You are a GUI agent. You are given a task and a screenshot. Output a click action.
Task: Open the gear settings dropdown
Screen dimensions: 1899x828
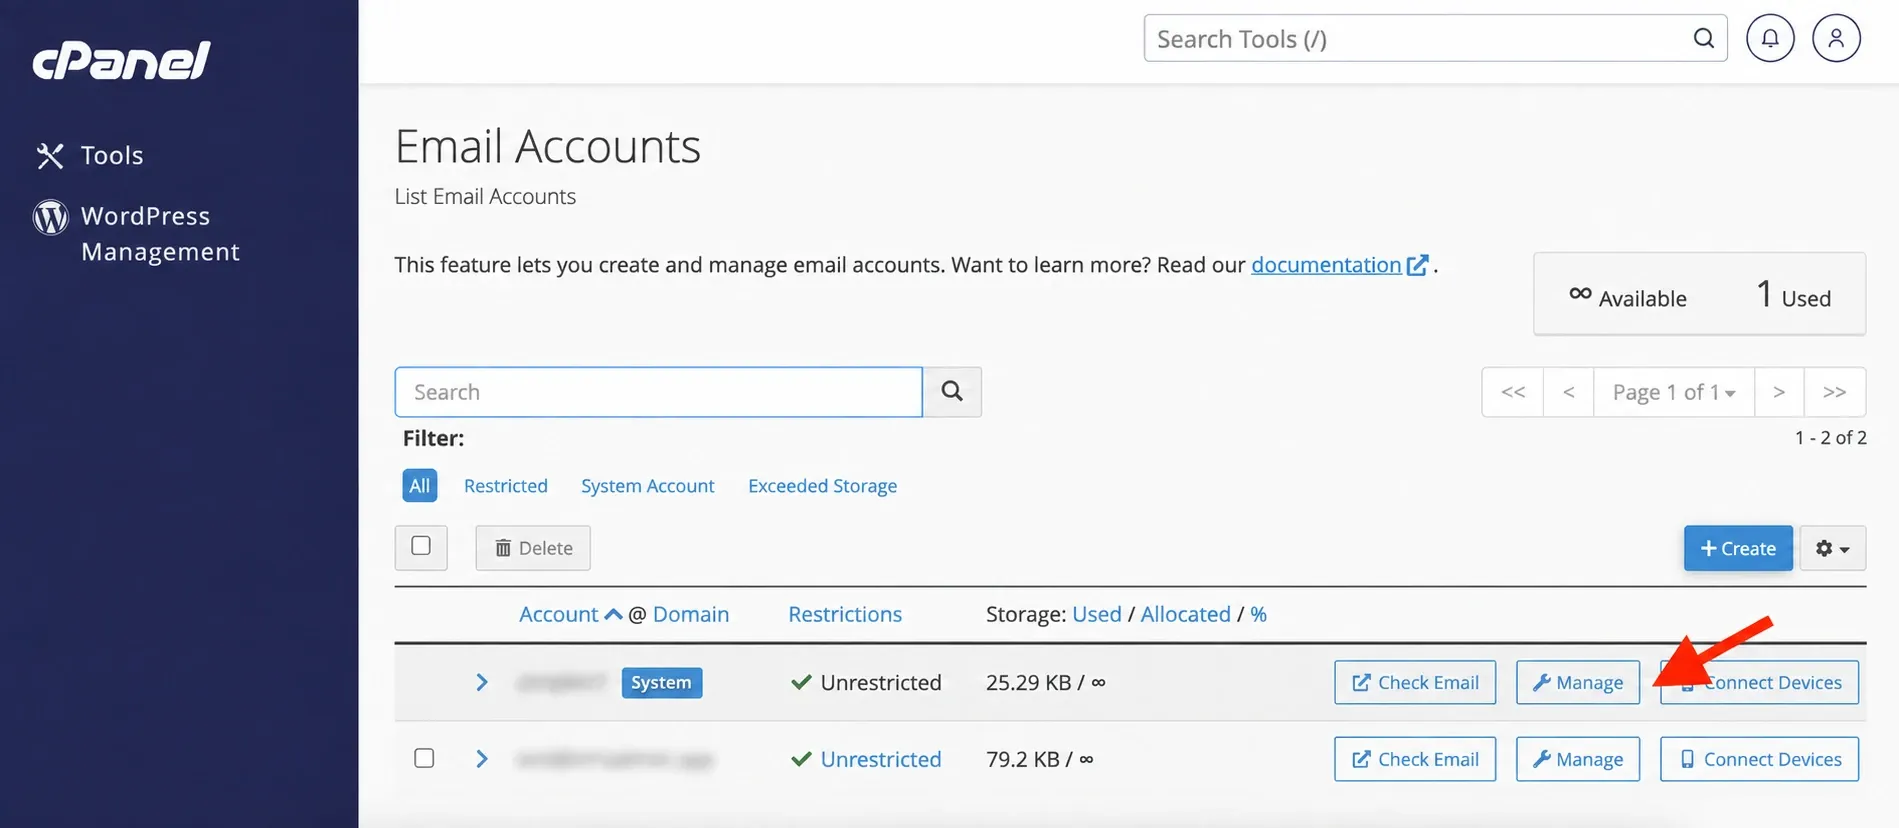point(1833,548)
